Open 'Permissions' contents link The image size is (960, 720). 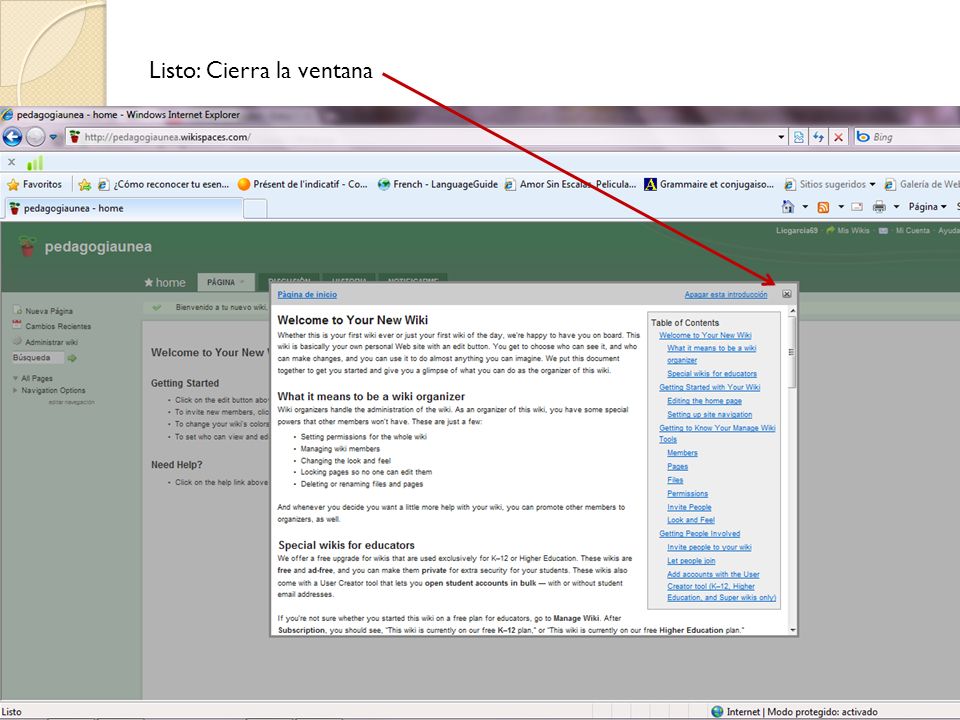[x=688, y=493]
